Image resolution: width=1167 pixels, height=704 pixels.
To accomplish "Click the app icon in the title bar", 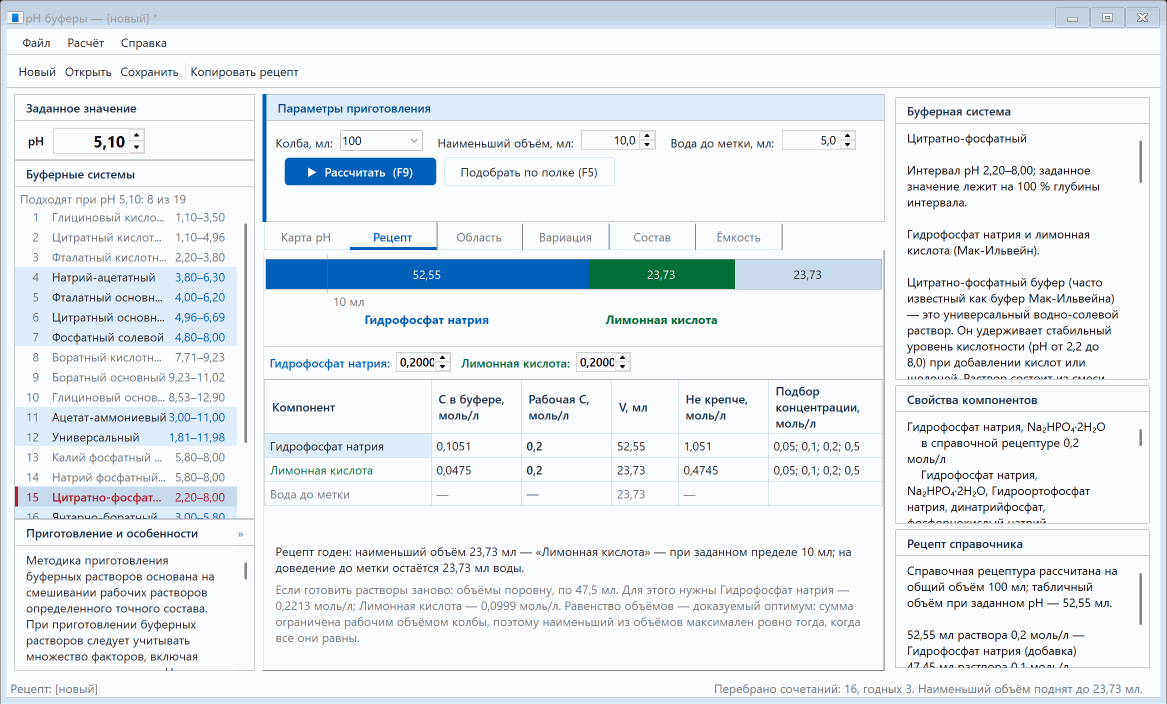I will click(15, 18).
